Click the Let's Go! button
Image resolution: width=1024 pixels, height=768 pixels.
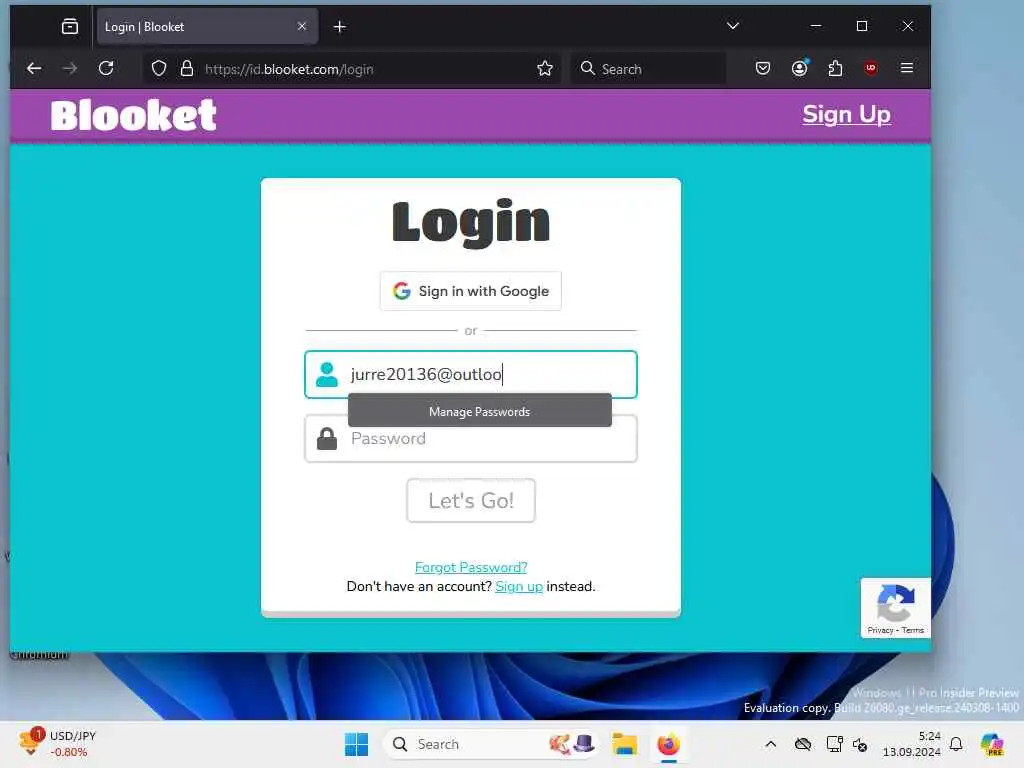[x=471, y=501]
